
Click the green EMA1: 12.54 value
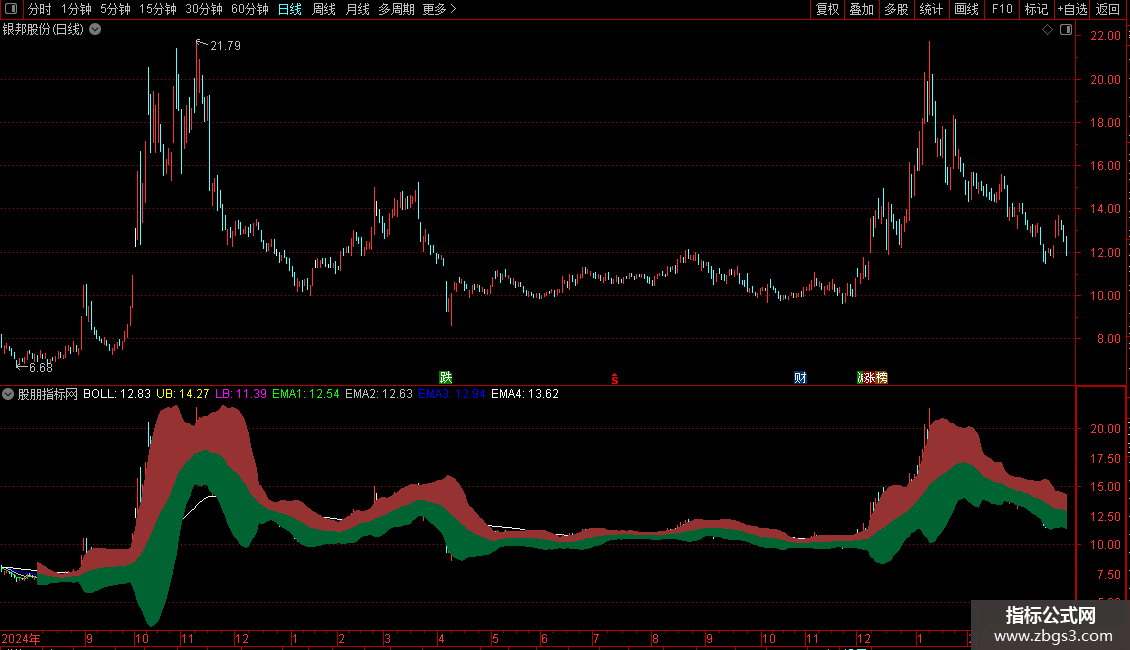pyautogui.click(x=306, y=394)
